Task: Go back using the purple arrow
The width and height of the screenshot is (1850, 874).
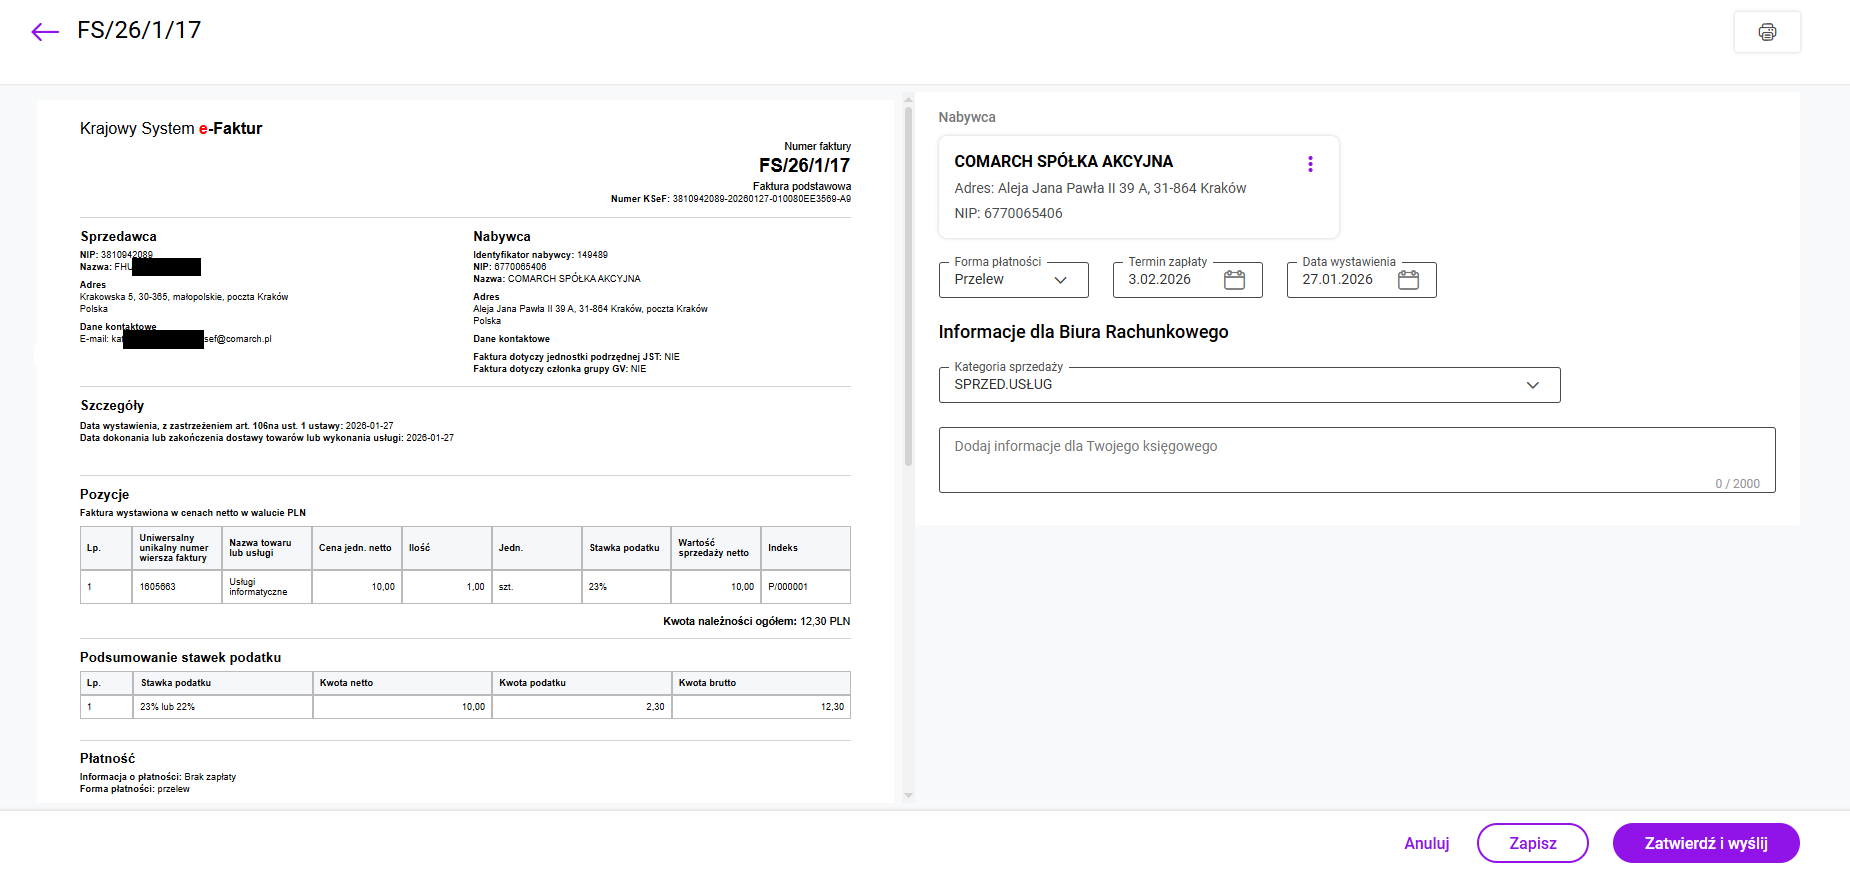Action: tap(45, 32)
